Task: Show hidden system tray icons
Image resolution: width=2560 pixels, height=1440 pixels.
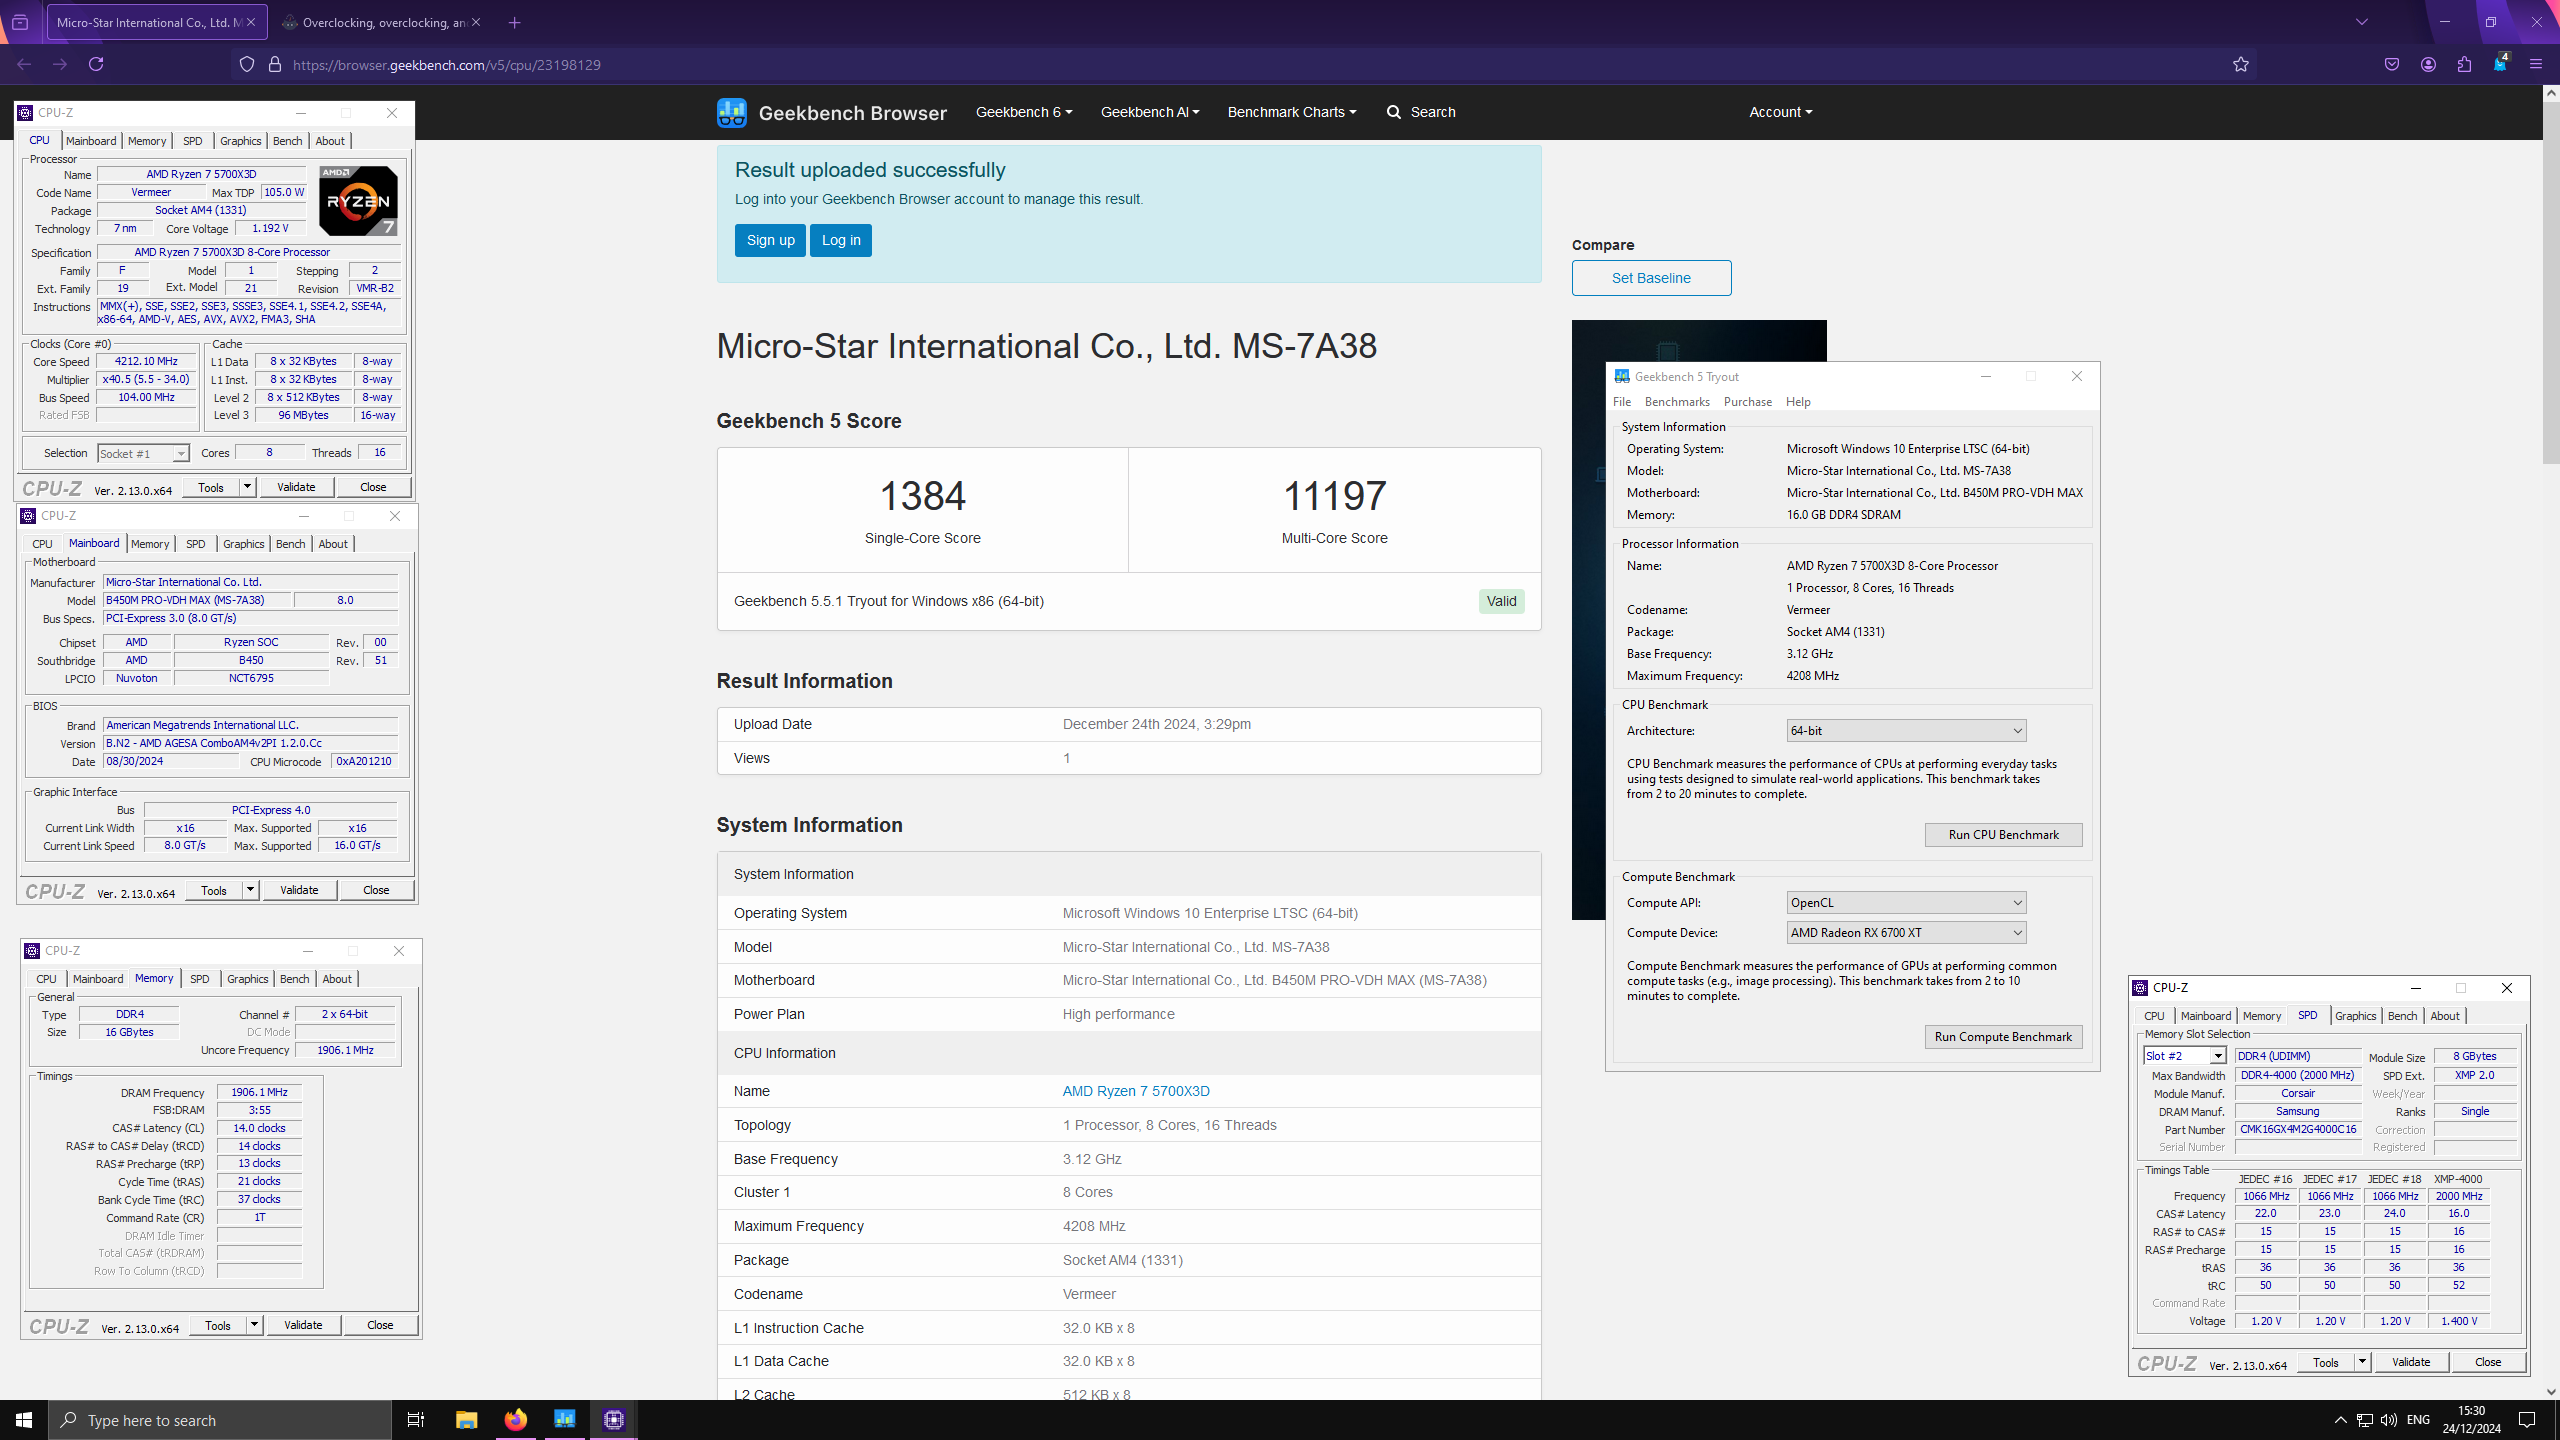Action: (2340, 1420)
